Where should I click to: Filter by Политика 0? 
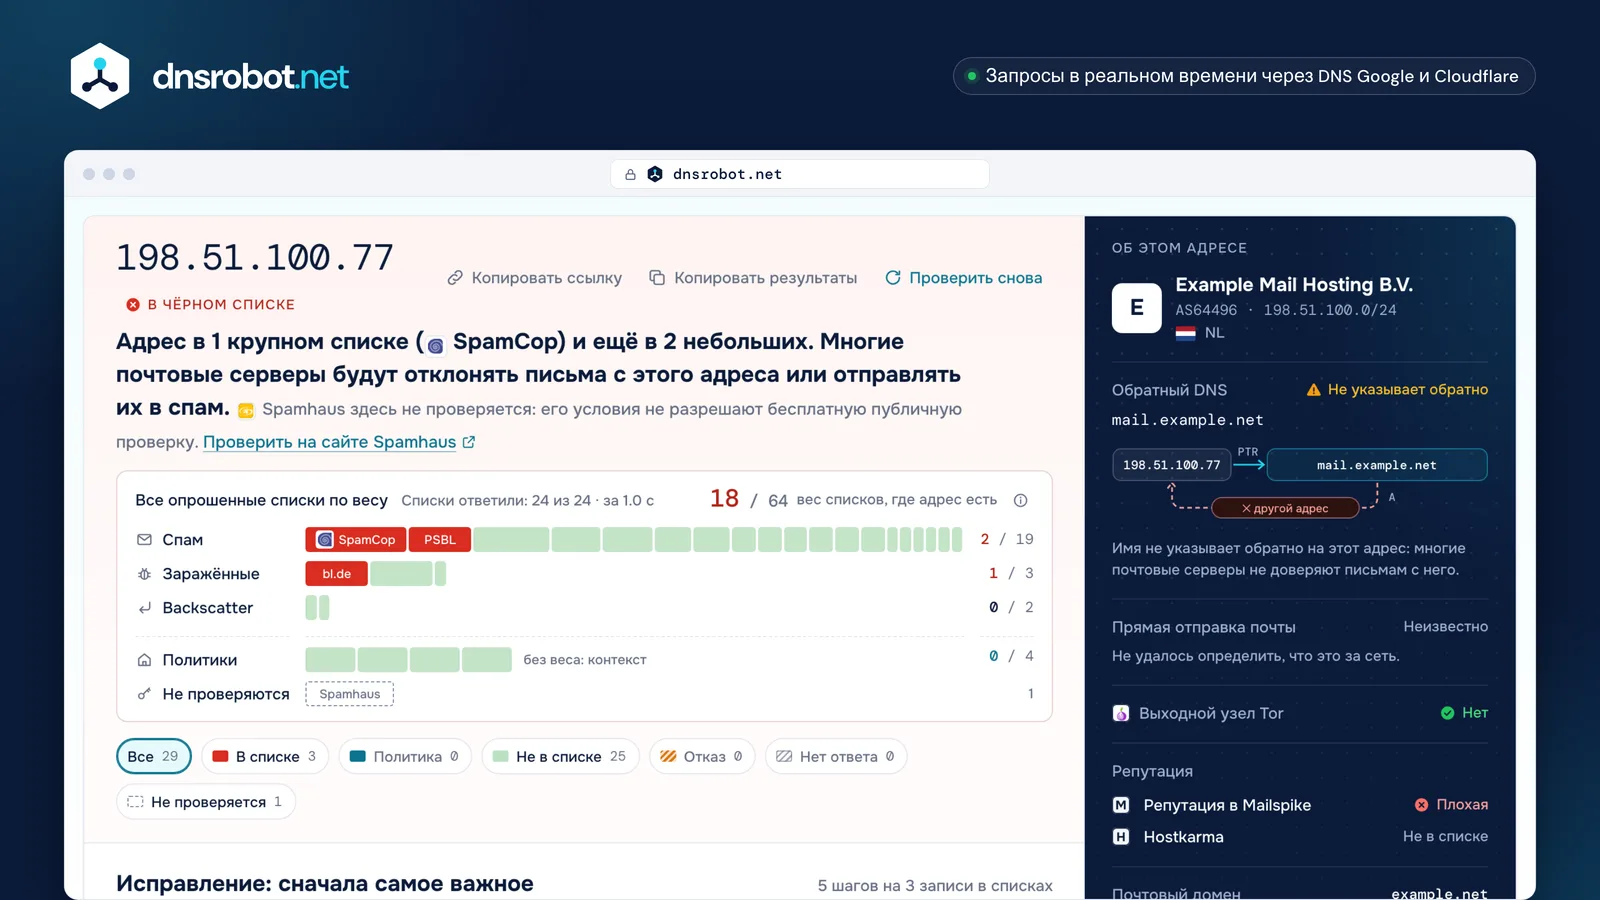(404, 757)
